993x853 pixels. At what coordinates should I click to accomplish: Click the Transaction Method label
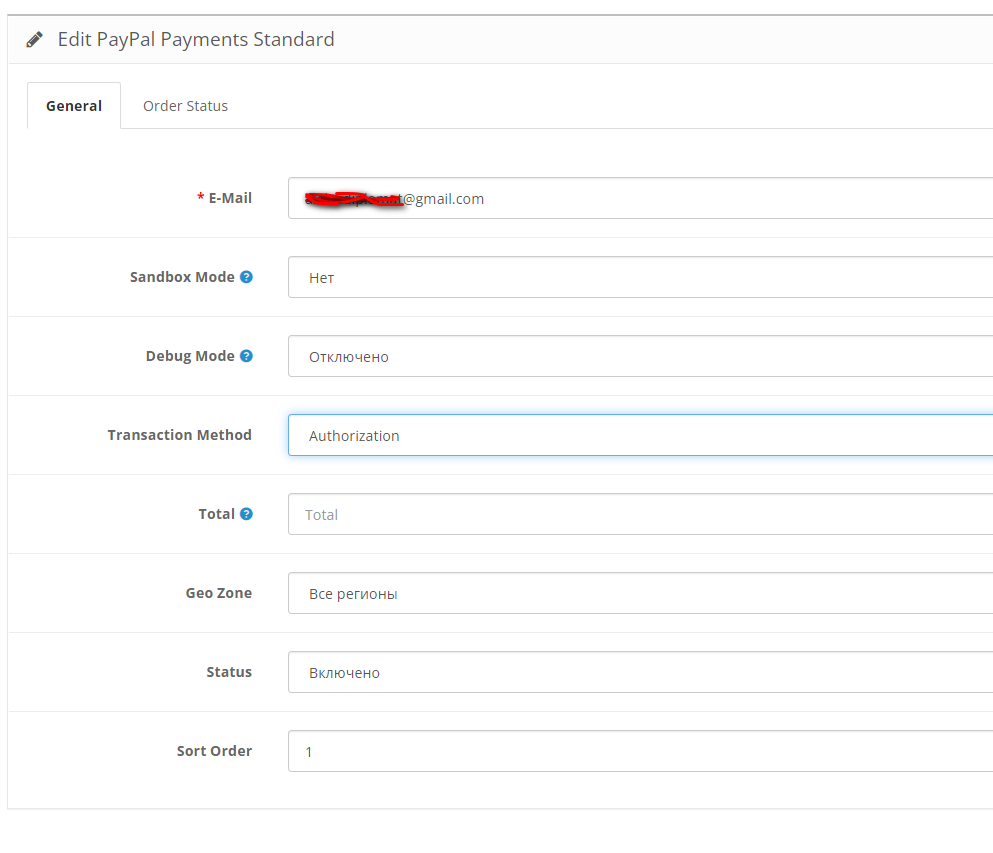coord(179,435)
